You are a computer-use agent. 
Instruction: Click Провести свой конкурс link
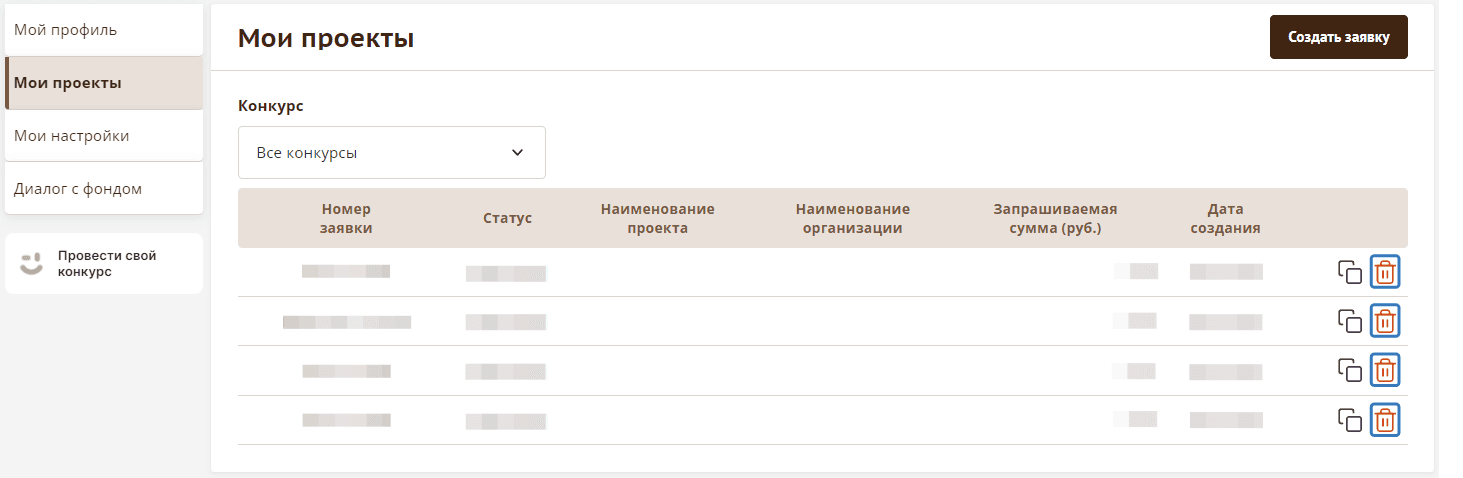pyautogui.click(x=107, y=263)
